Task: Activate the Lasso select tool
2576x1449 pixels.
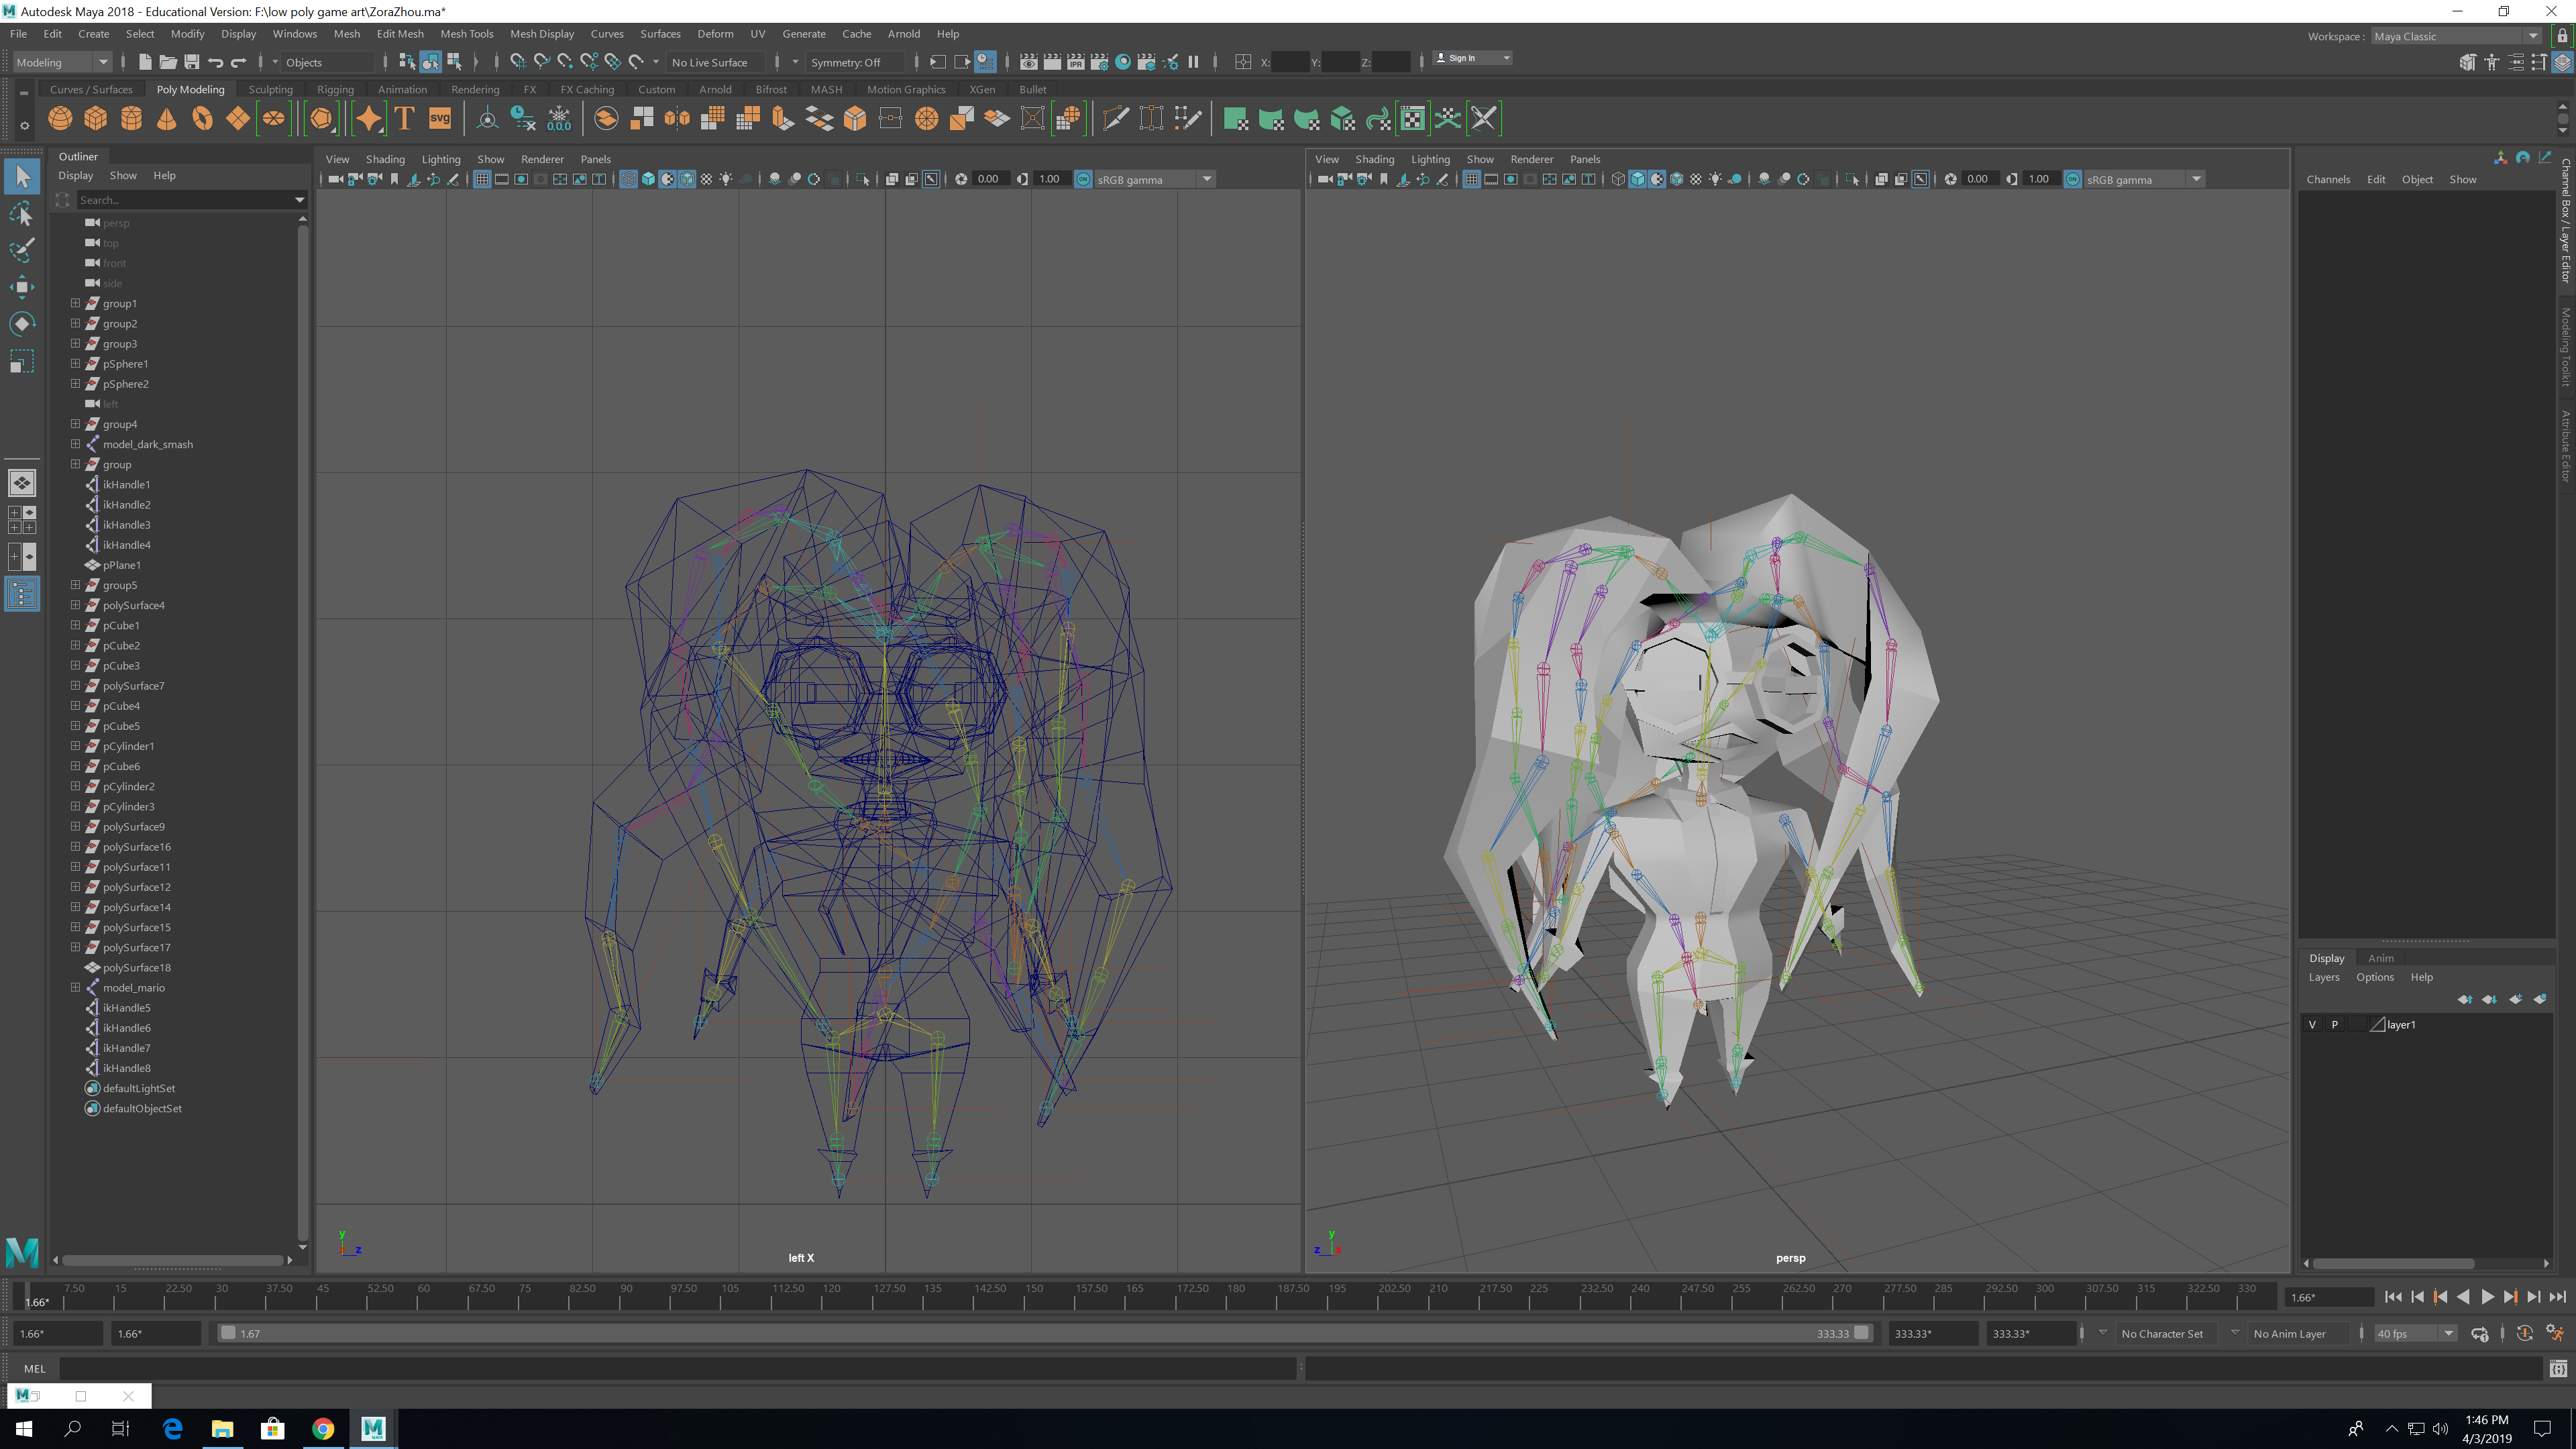Action: click(22, 214)
